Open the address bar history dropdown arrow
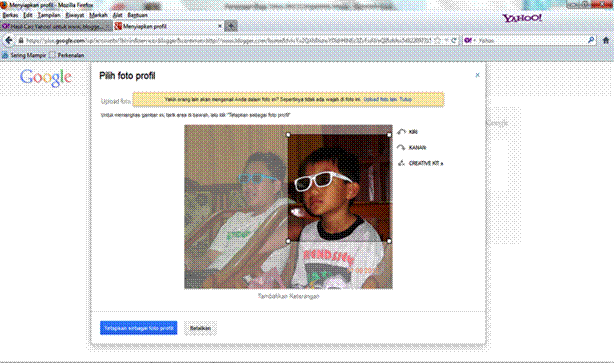This screenshot has height=364, width=615. [x=446, y=40]
